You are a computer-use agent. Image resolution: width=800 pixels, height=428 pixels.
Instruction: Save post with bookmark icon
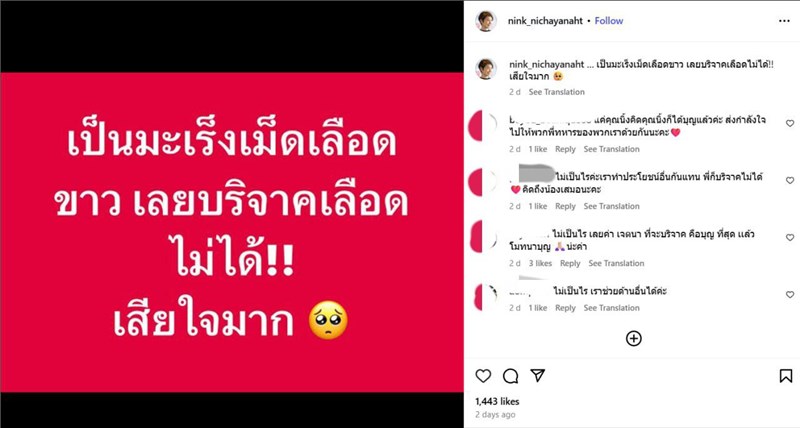pyautogui.click(x=786, y=376)
